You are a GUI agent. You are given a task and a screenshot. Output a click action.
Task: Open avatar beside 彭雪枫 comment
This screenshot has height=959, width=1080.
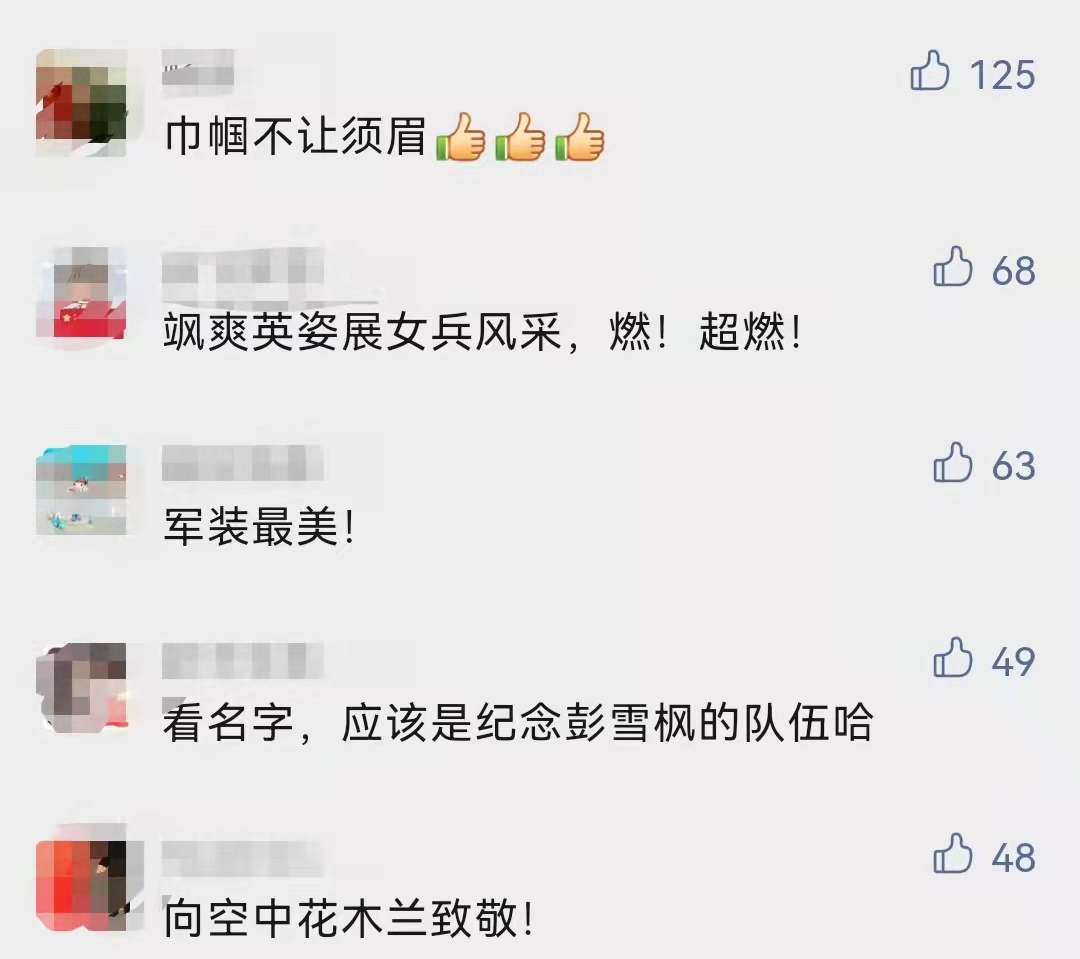coord(81,687)
